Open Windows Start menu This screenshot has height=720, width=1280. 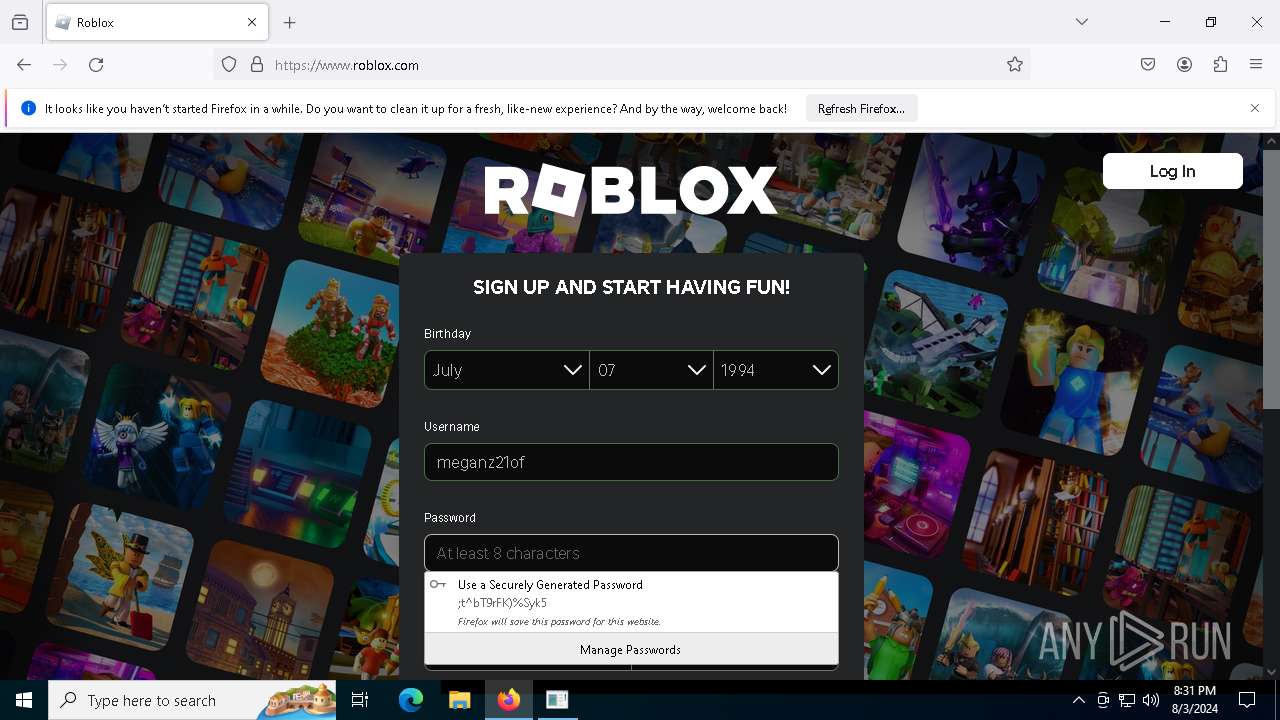click(x=24, y=700)
